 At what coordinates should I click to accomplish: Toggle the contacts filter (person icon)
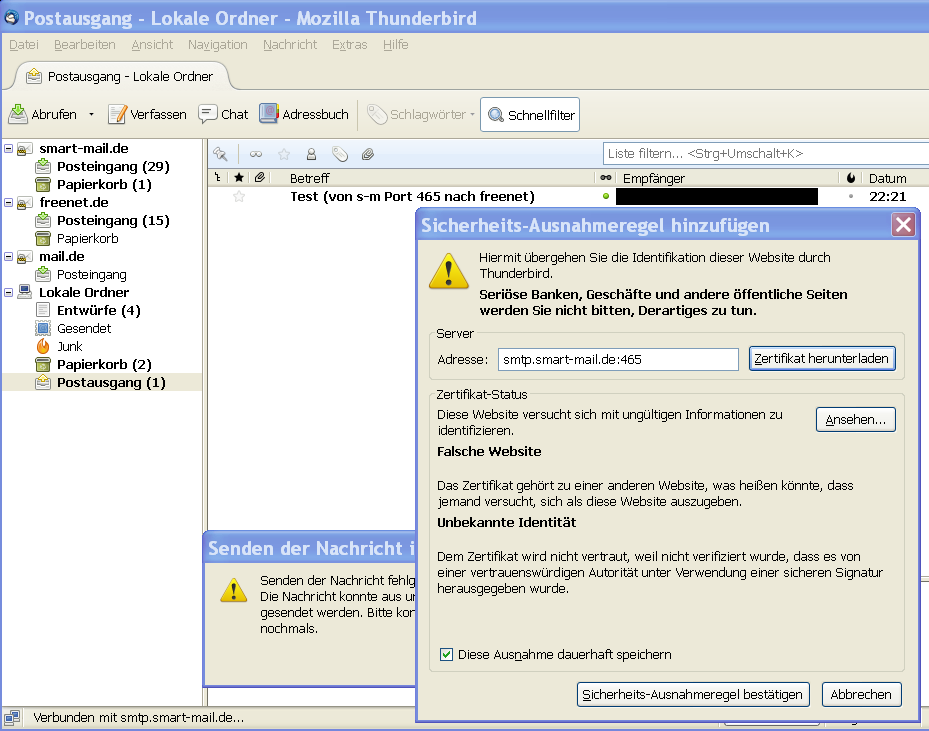[x=311, y=154]
